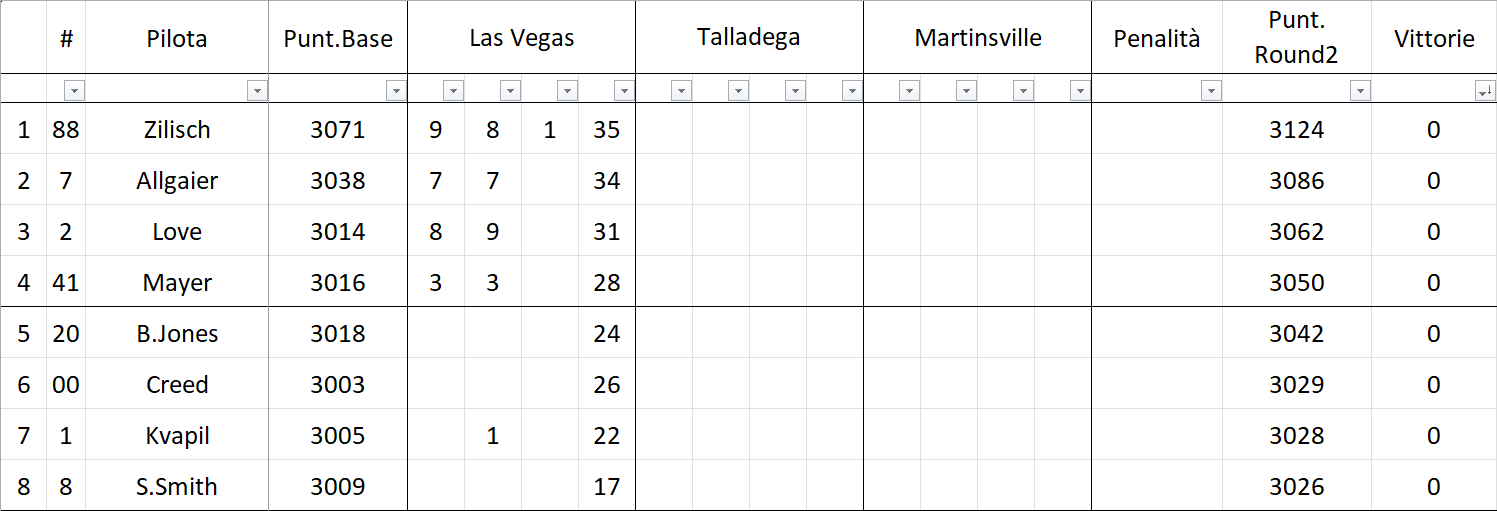Open the filter dropdown for Pilota column
1497x511 pixels.
[x=257, y=91]
